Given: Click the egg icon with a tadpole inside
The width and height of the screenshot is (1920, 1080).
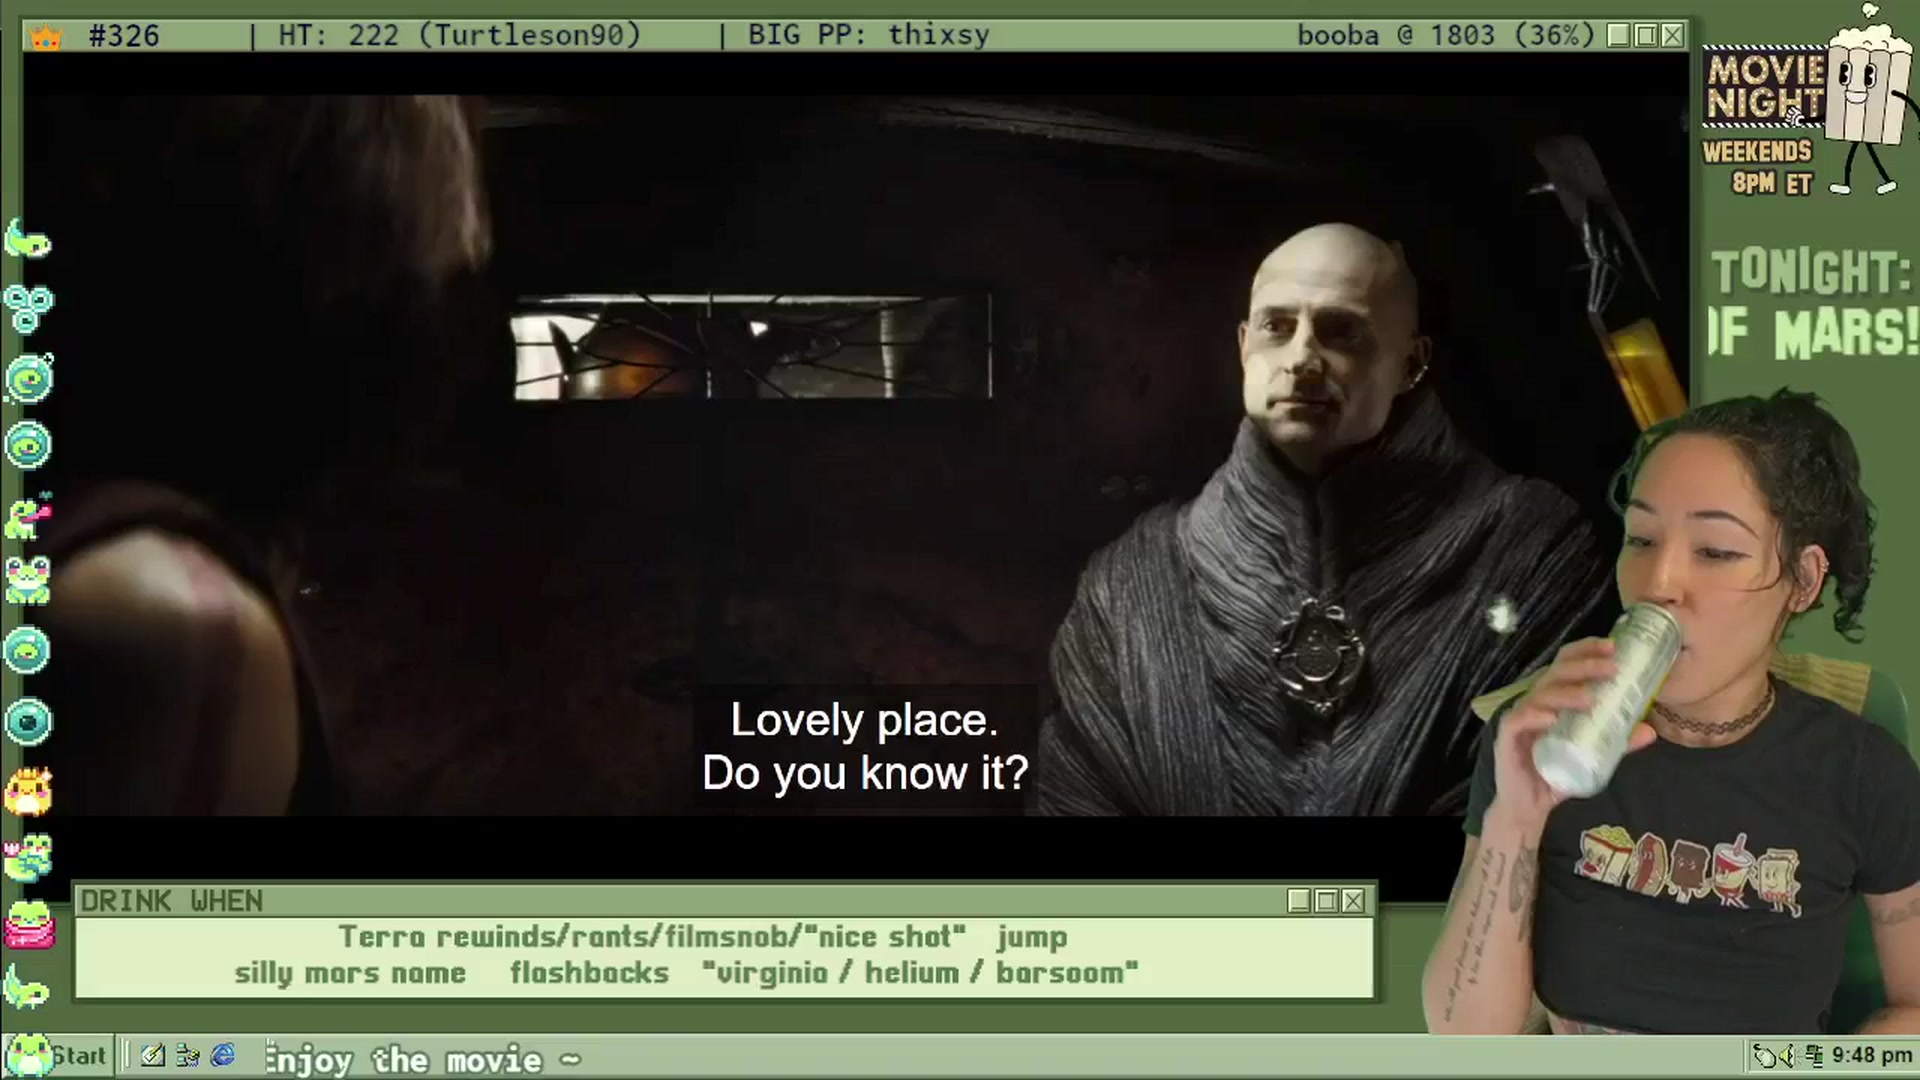Looking at the screenshot, I should click(x=27, y=651).
